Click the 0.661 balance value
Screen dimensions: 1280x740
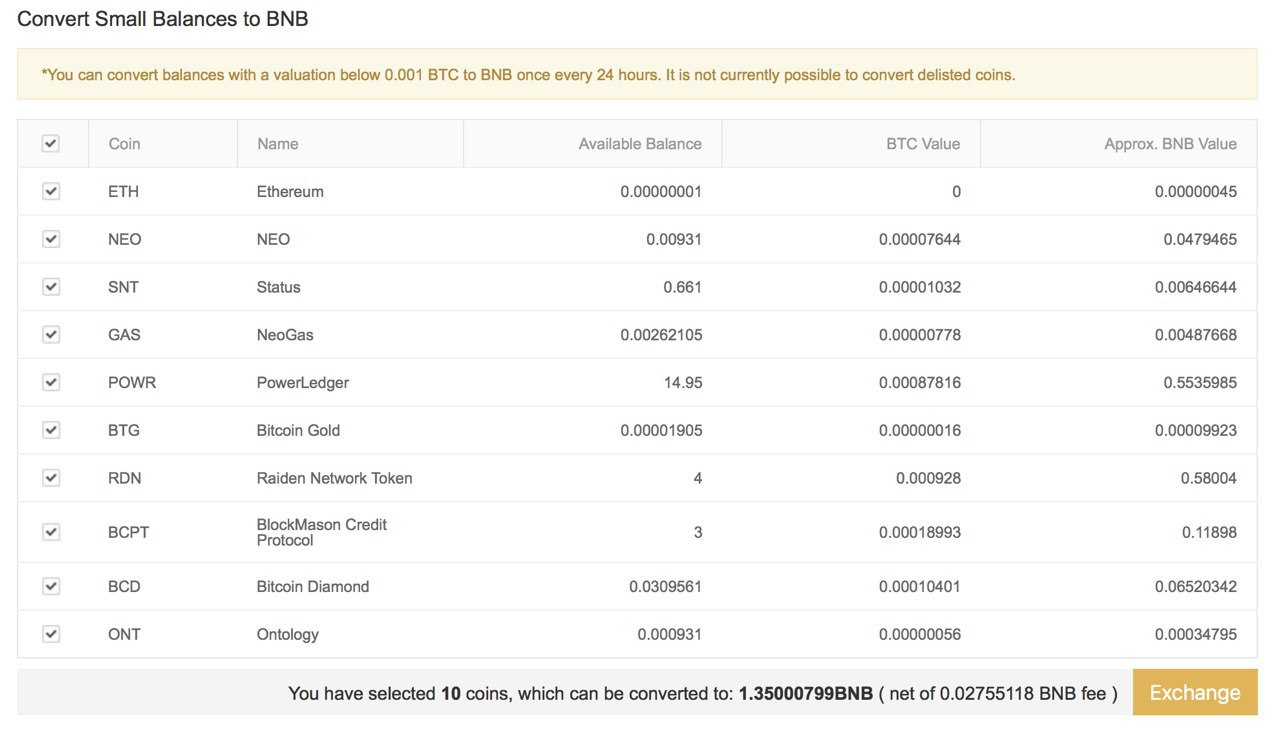683,287
